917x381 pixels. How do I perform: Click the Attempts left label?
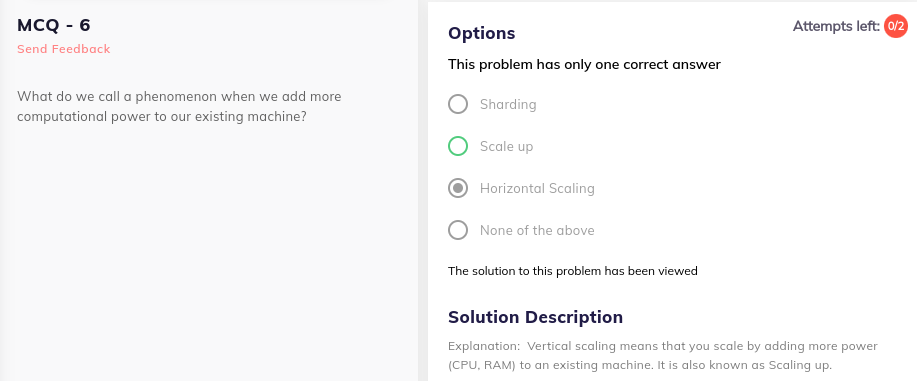coord(836,26)
